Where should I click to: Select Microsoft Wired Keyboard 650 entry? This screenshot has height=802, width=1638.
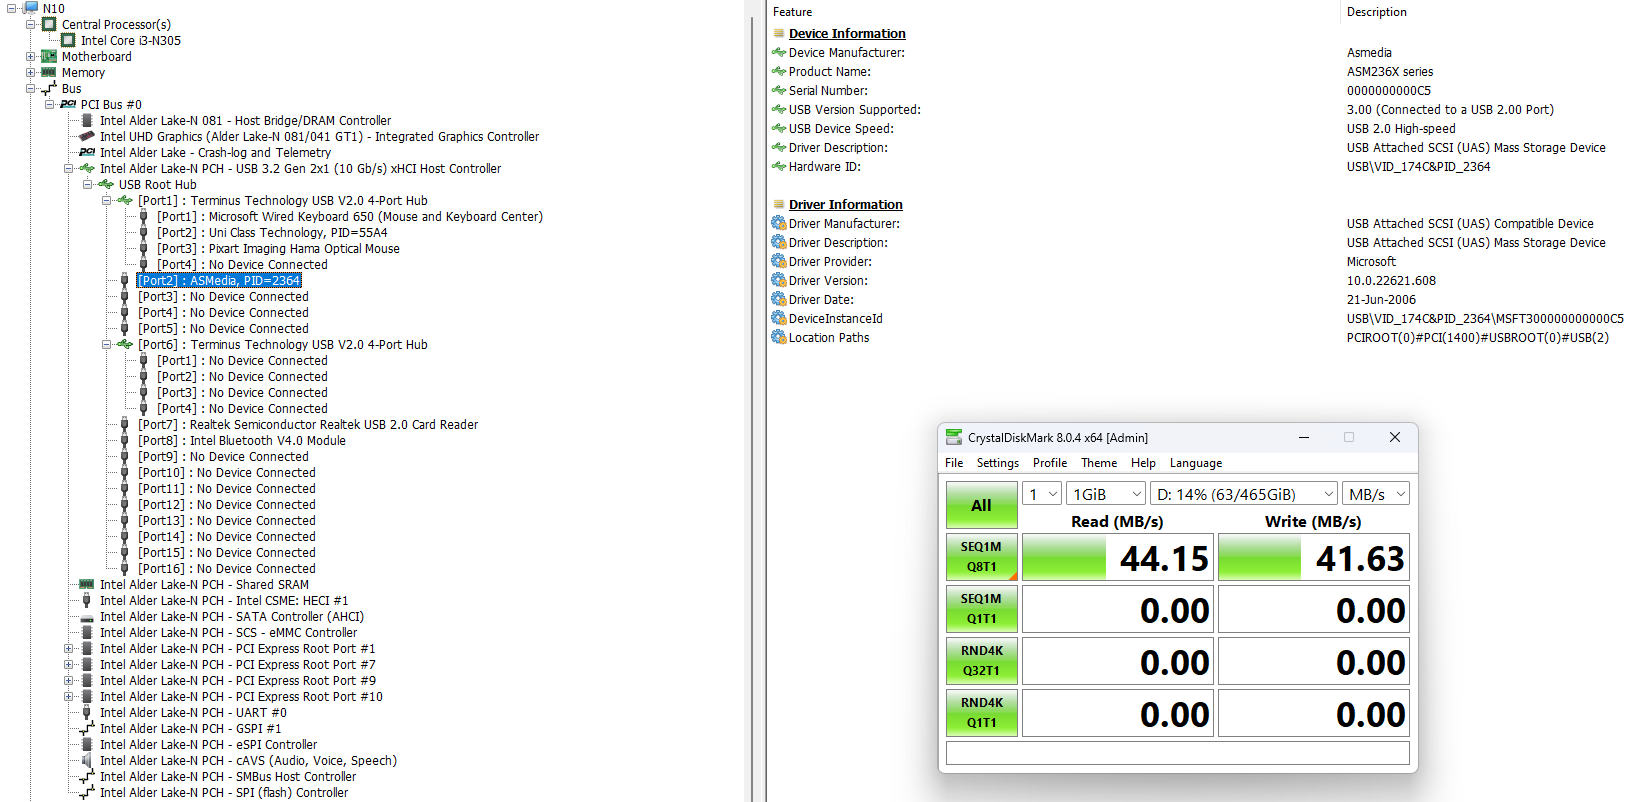[350, 216]
